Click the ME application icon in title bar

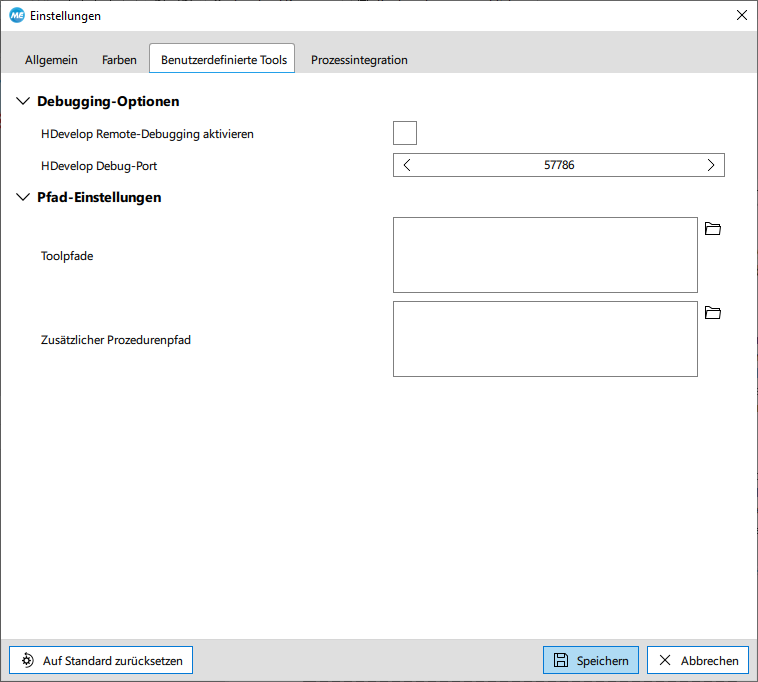point(16,16)
